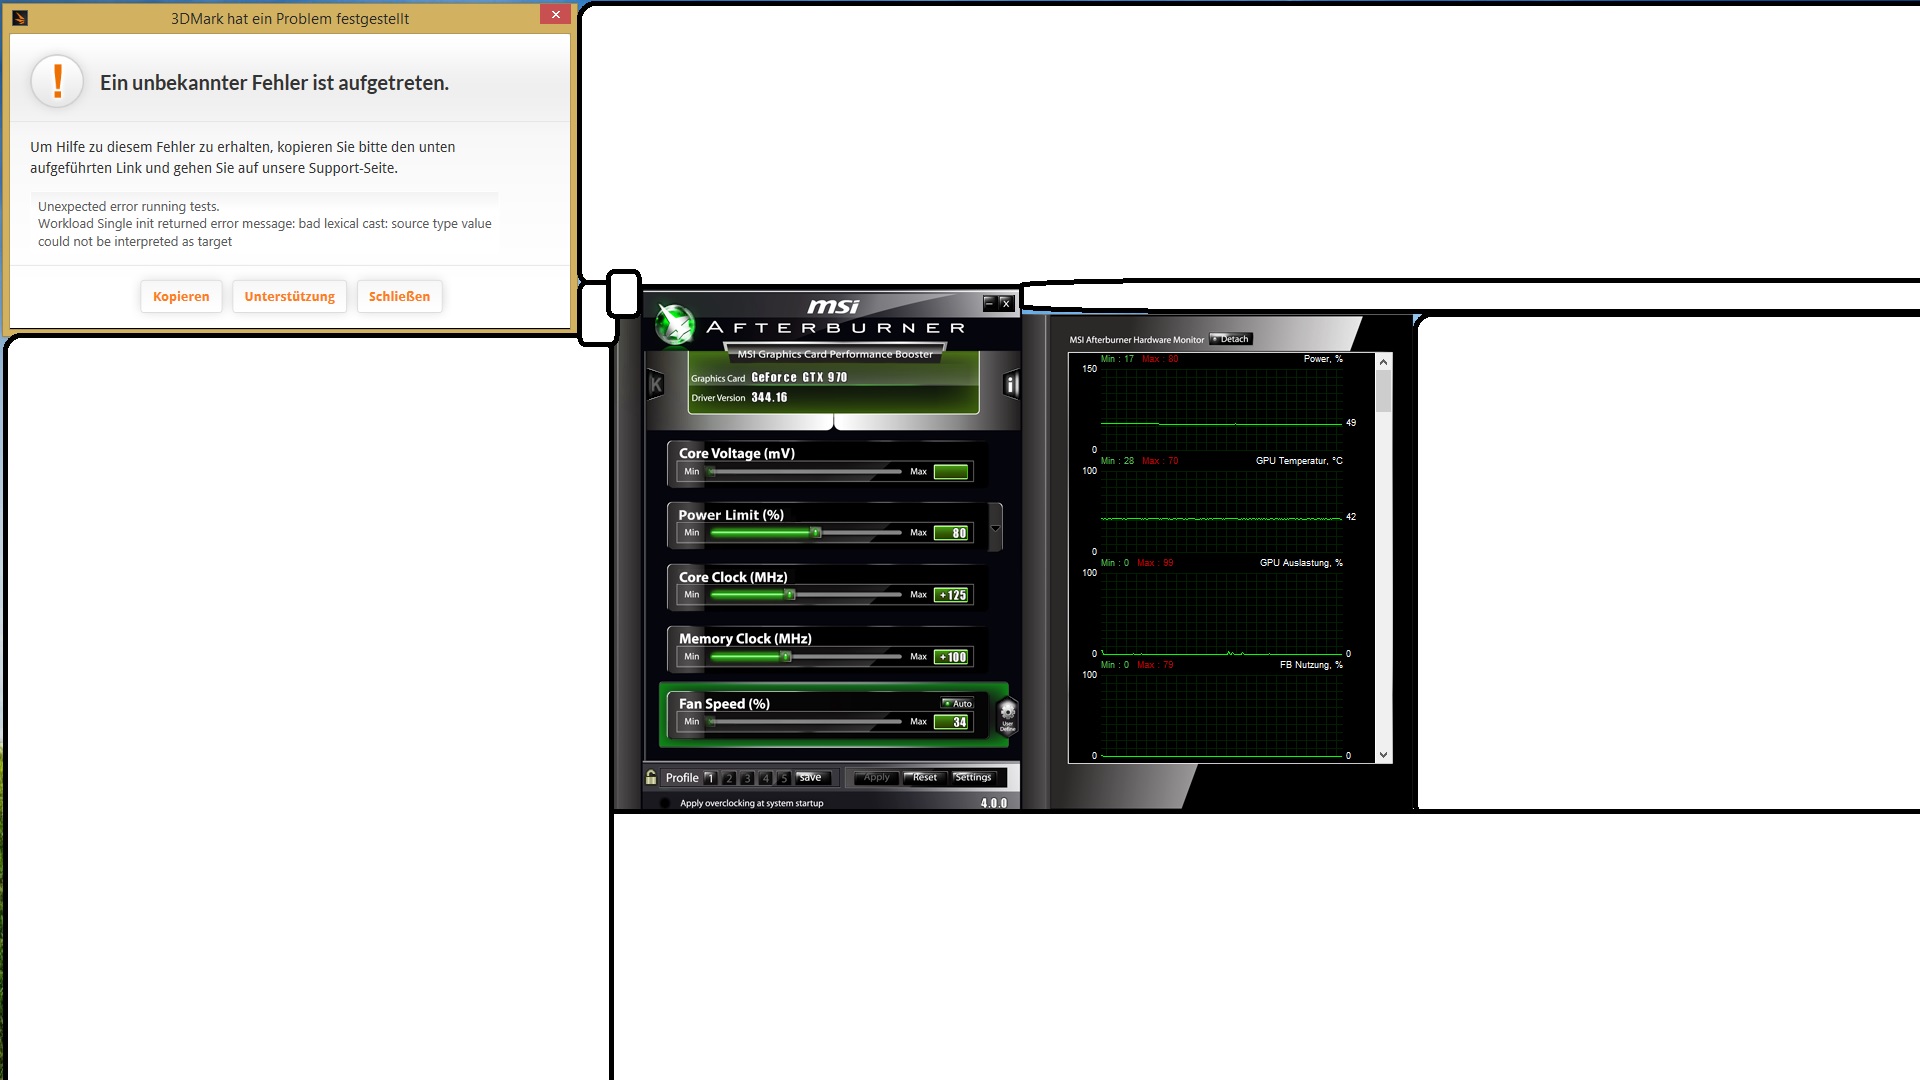
Task: Enable apply overclocking at system startup
Action: [x=665, y=803]
